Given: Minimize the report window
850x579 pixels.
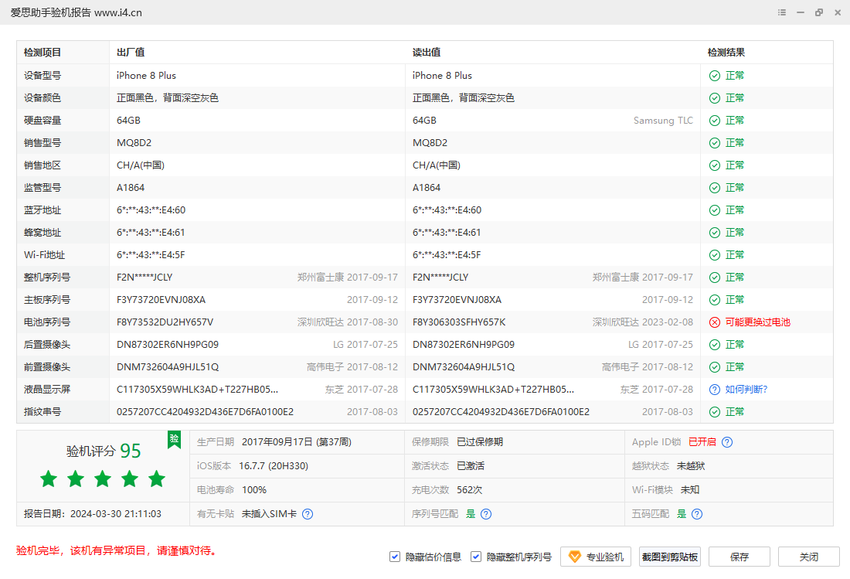Looking at the screenshot, I should click(800, 12).
